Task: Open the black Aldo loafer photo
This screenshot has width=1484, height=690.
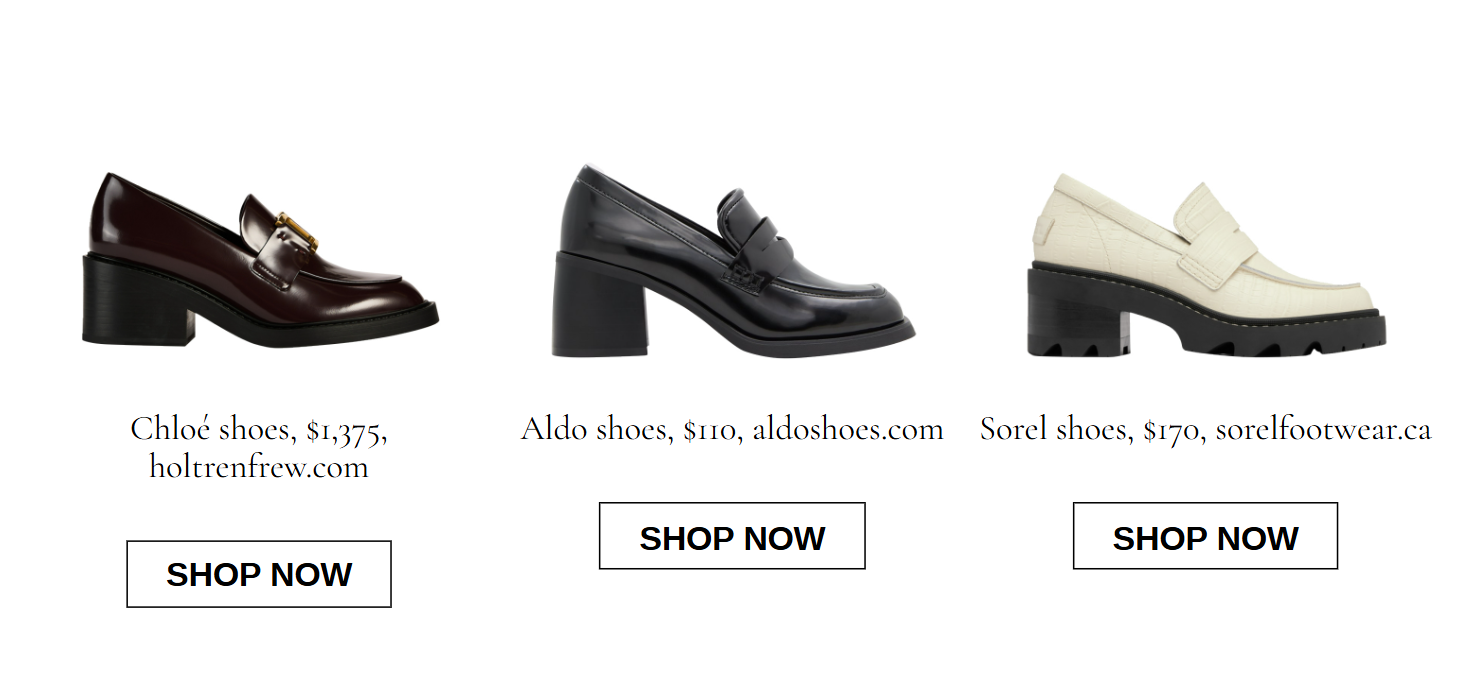Action: 732,262
